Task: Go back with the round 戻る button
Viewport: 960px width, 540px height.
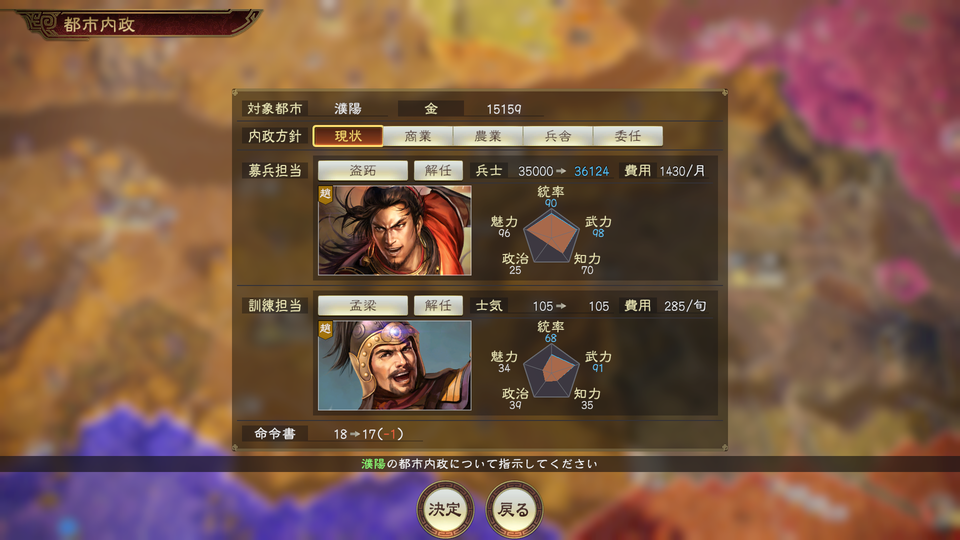Action: tap(514, 509)
